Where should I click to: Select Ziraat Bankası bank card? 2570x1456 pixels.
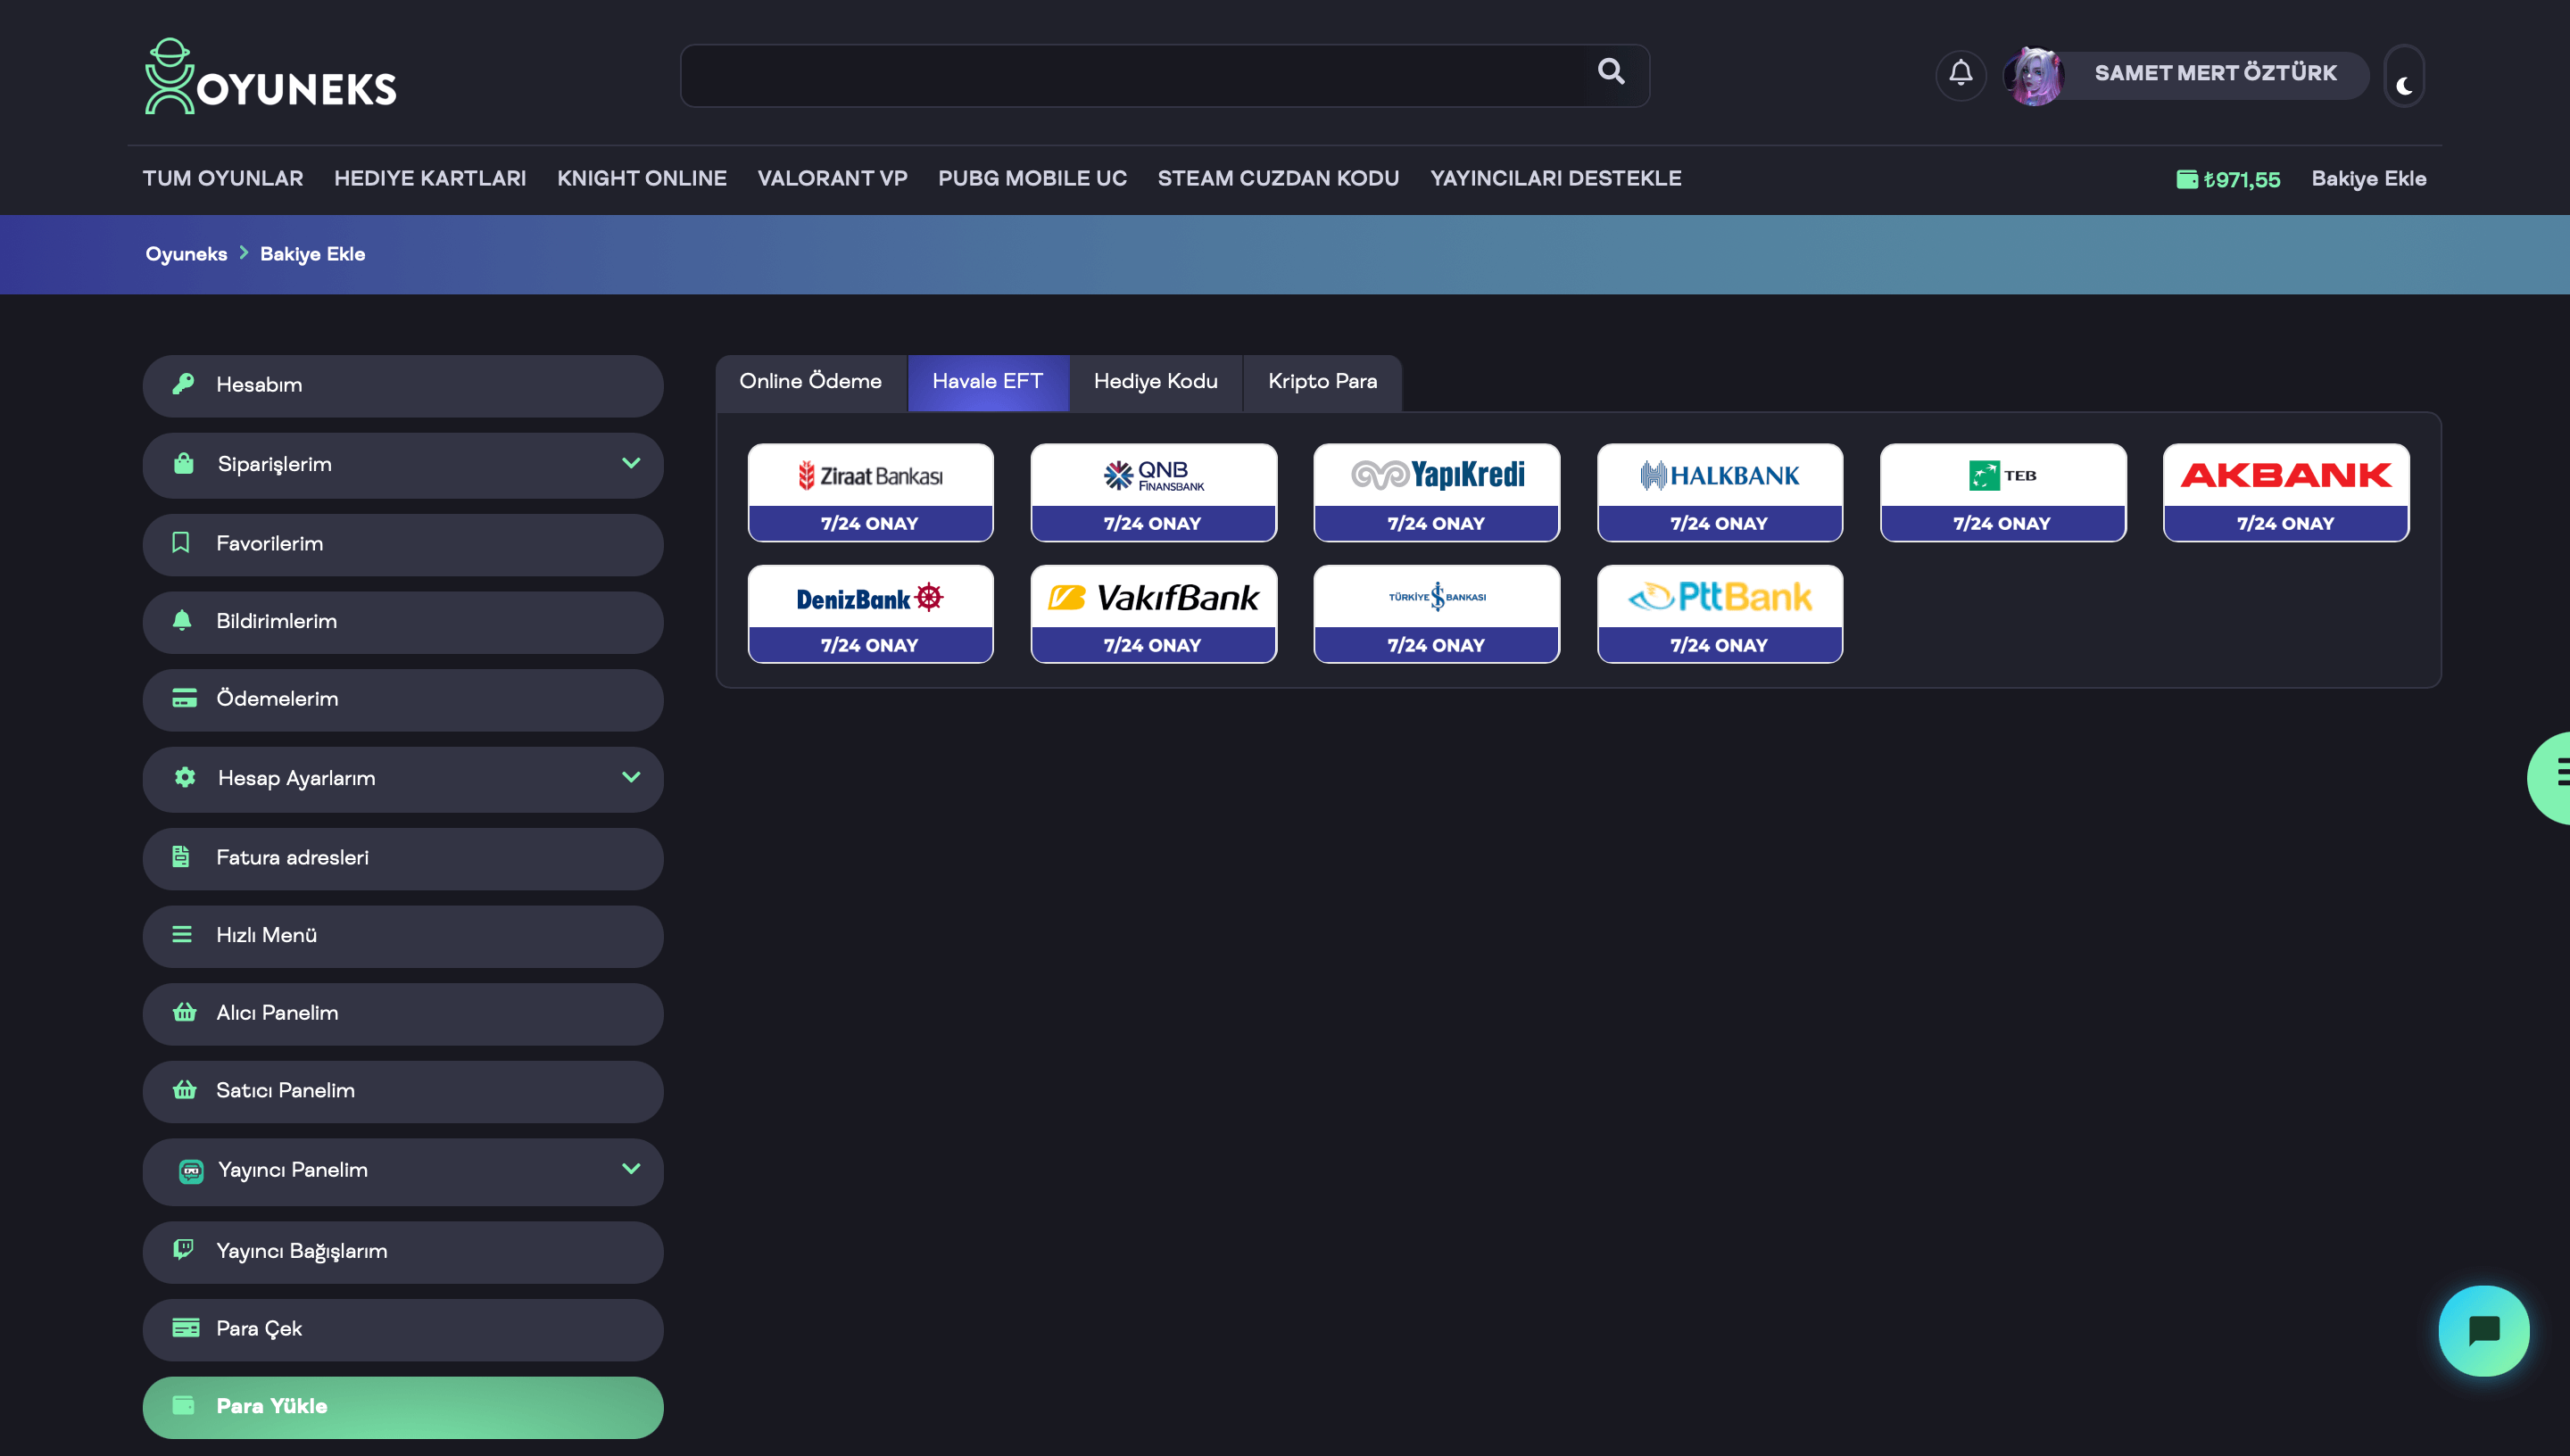(x=870, y=493)
